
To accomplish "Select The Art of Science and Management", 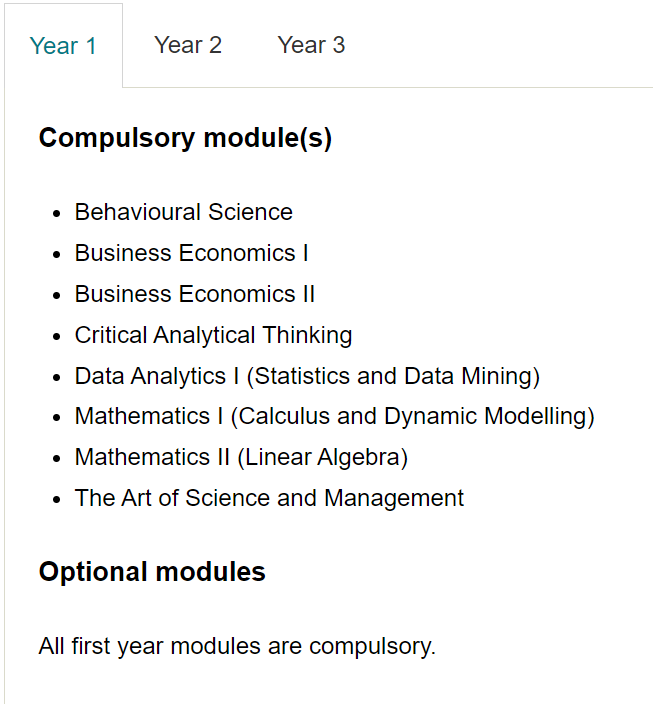I will tap(269, 498).
